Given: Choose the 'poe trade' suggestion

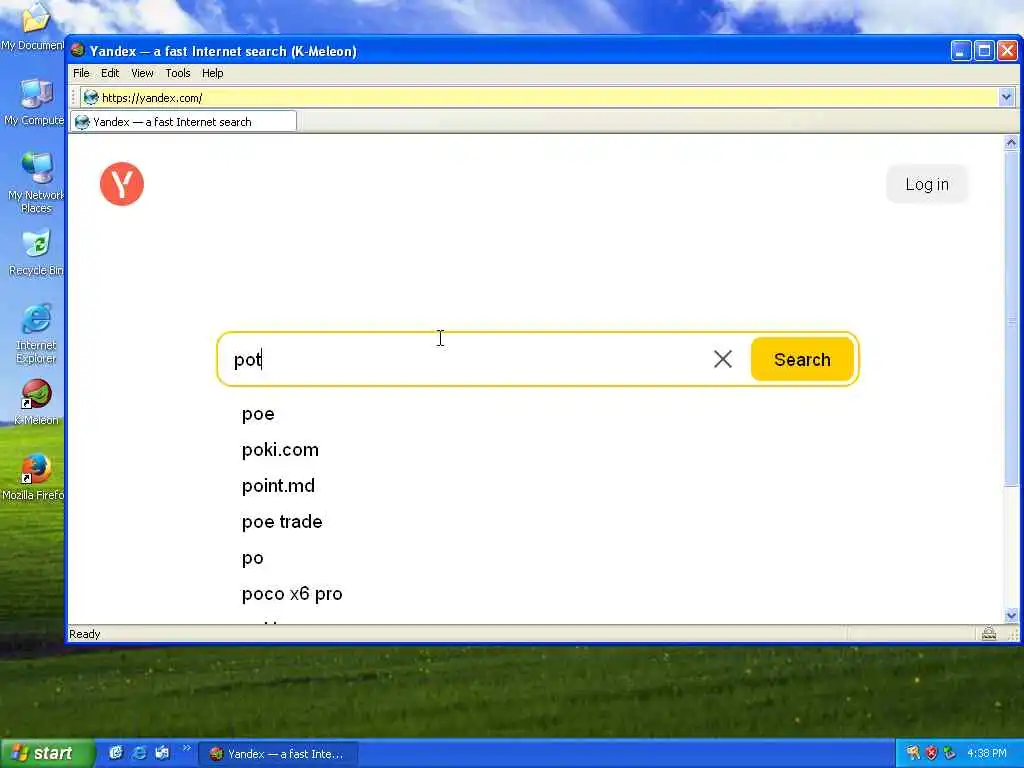Looking at the screenshot, I should point(282,522).
